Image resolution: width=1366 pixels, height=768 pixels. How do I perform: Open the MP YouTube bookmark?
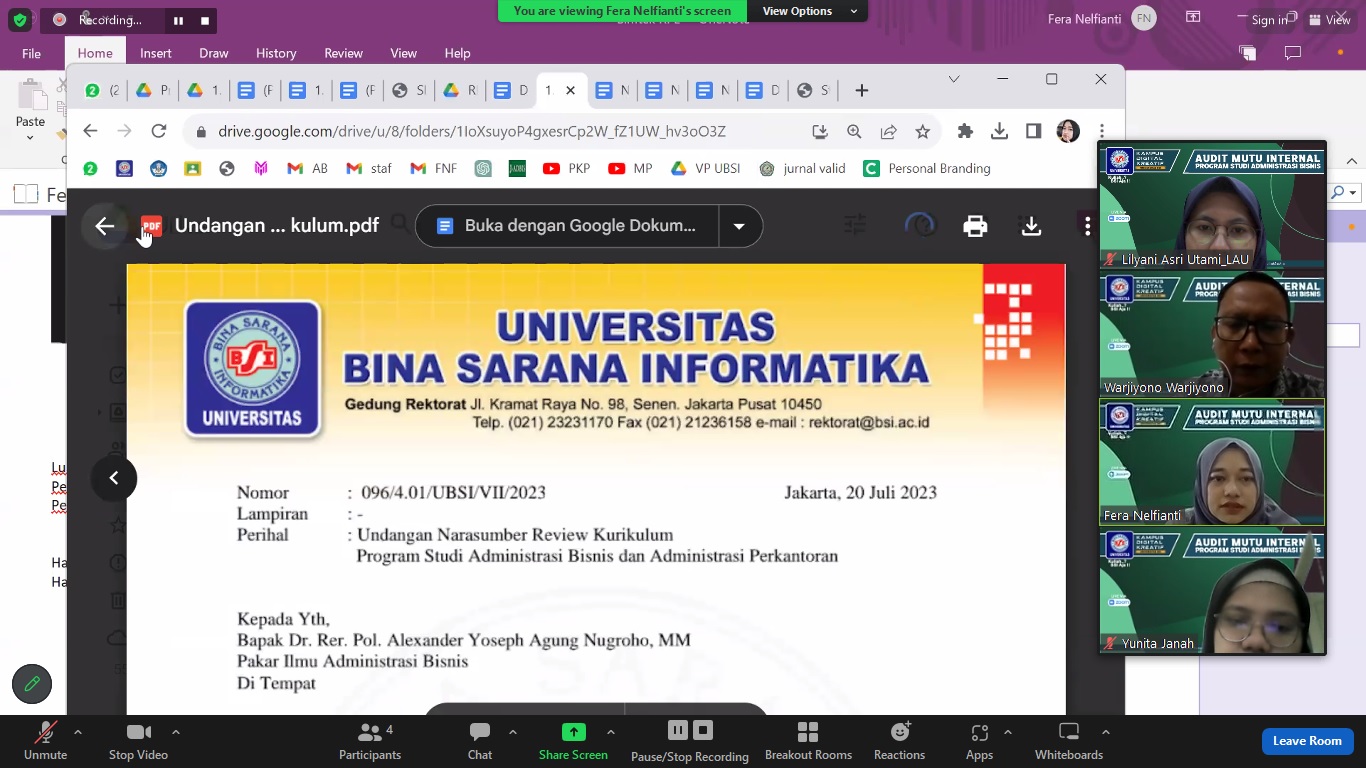630,168
